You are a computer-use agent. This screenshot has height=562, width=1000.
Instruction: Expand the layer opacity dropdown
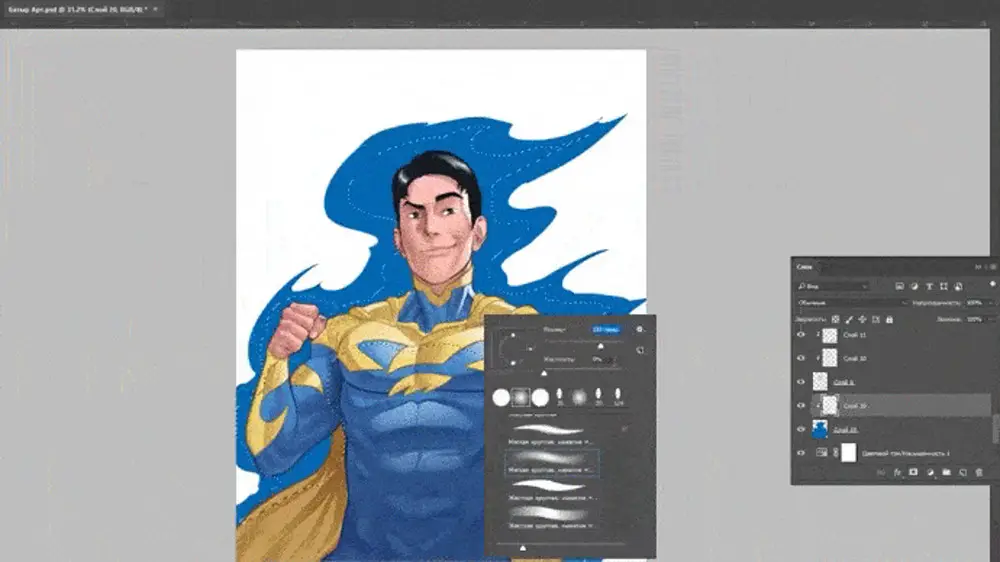pos(988,302)
